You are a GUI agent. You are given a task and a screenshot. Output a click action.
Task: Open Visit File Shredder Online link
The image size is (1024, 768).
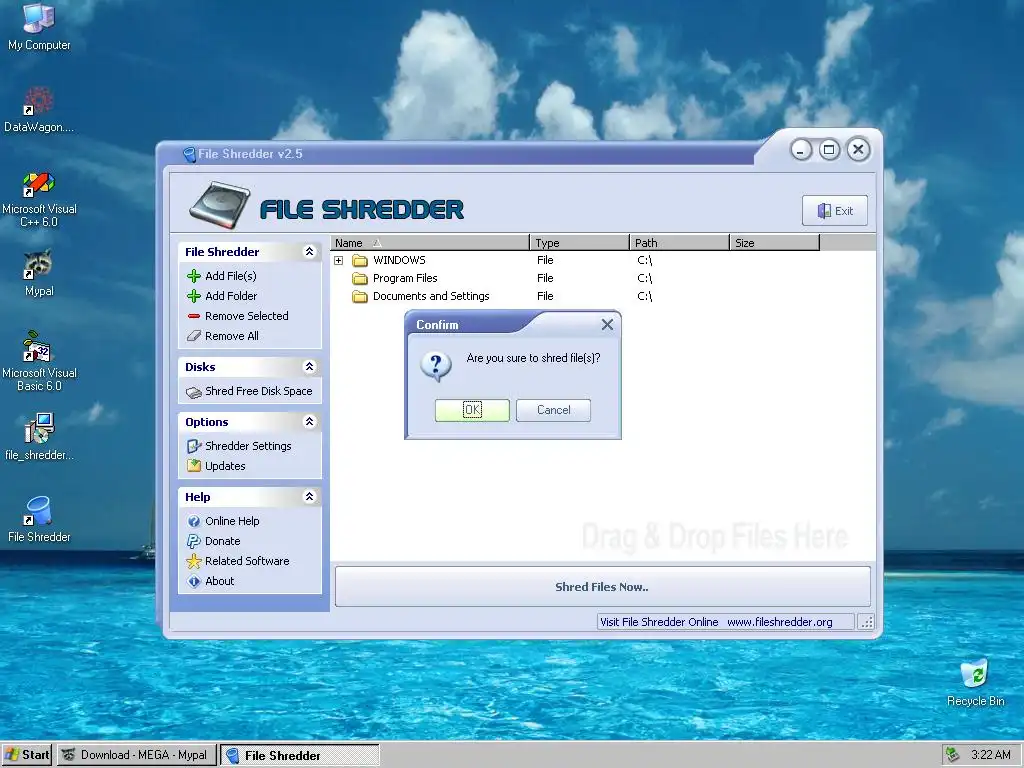pyautogui.click(x=716, y=622)
